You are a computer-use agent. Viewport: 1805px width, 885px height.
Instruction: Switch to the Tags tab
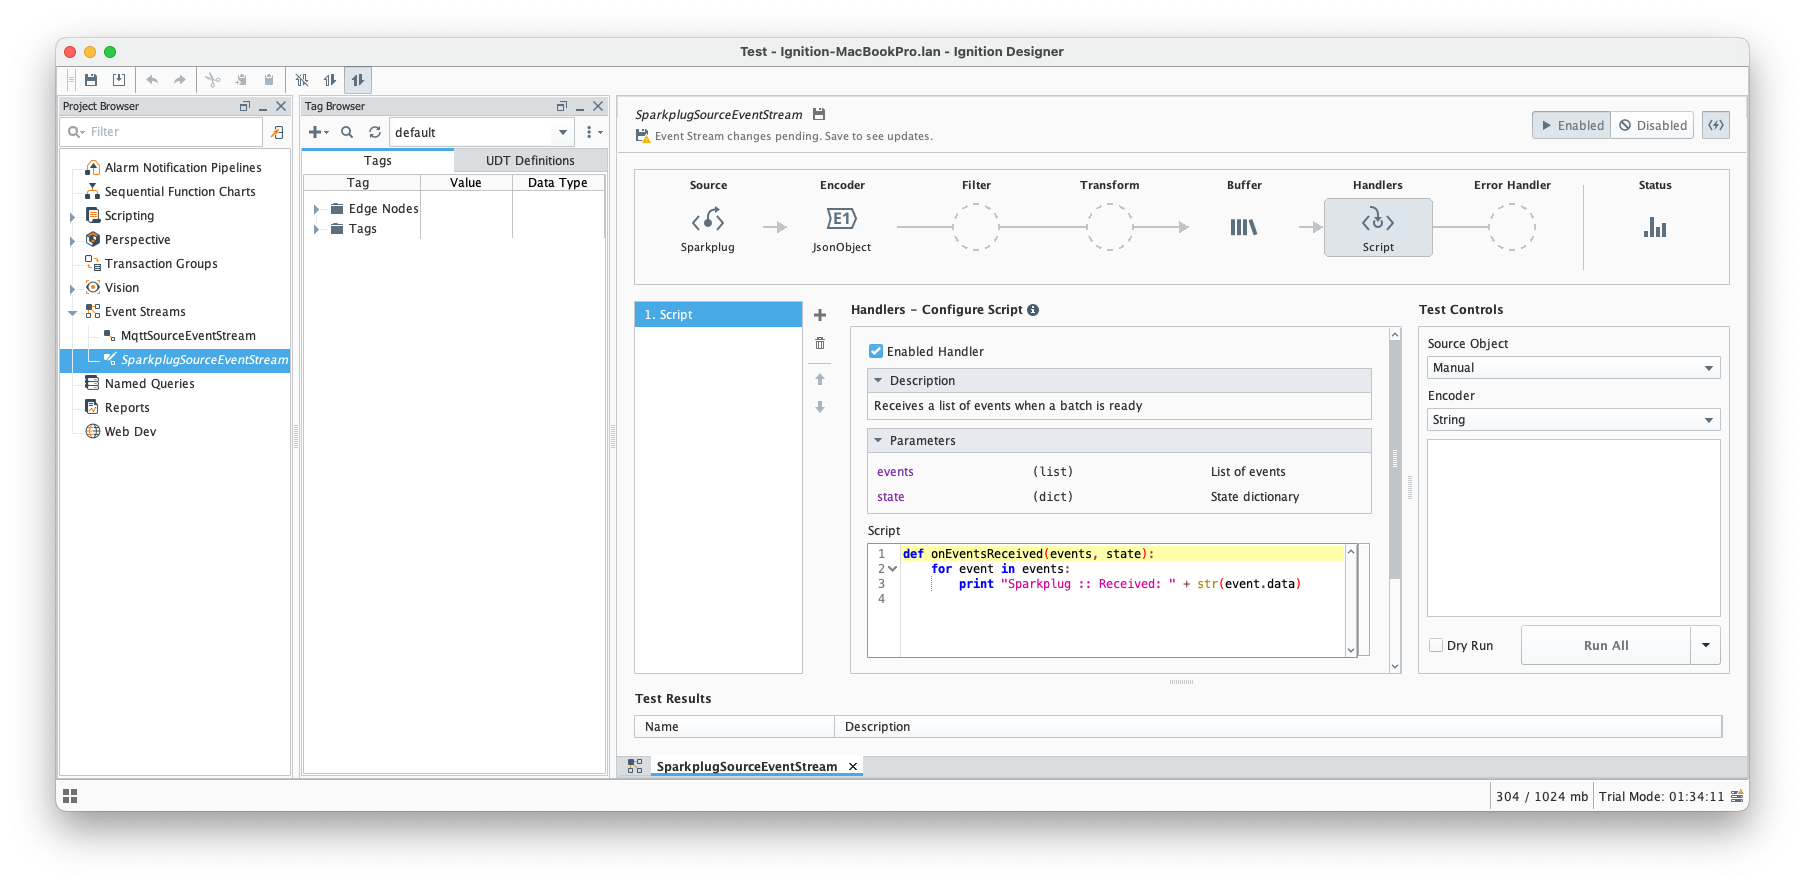click(378, 160)
